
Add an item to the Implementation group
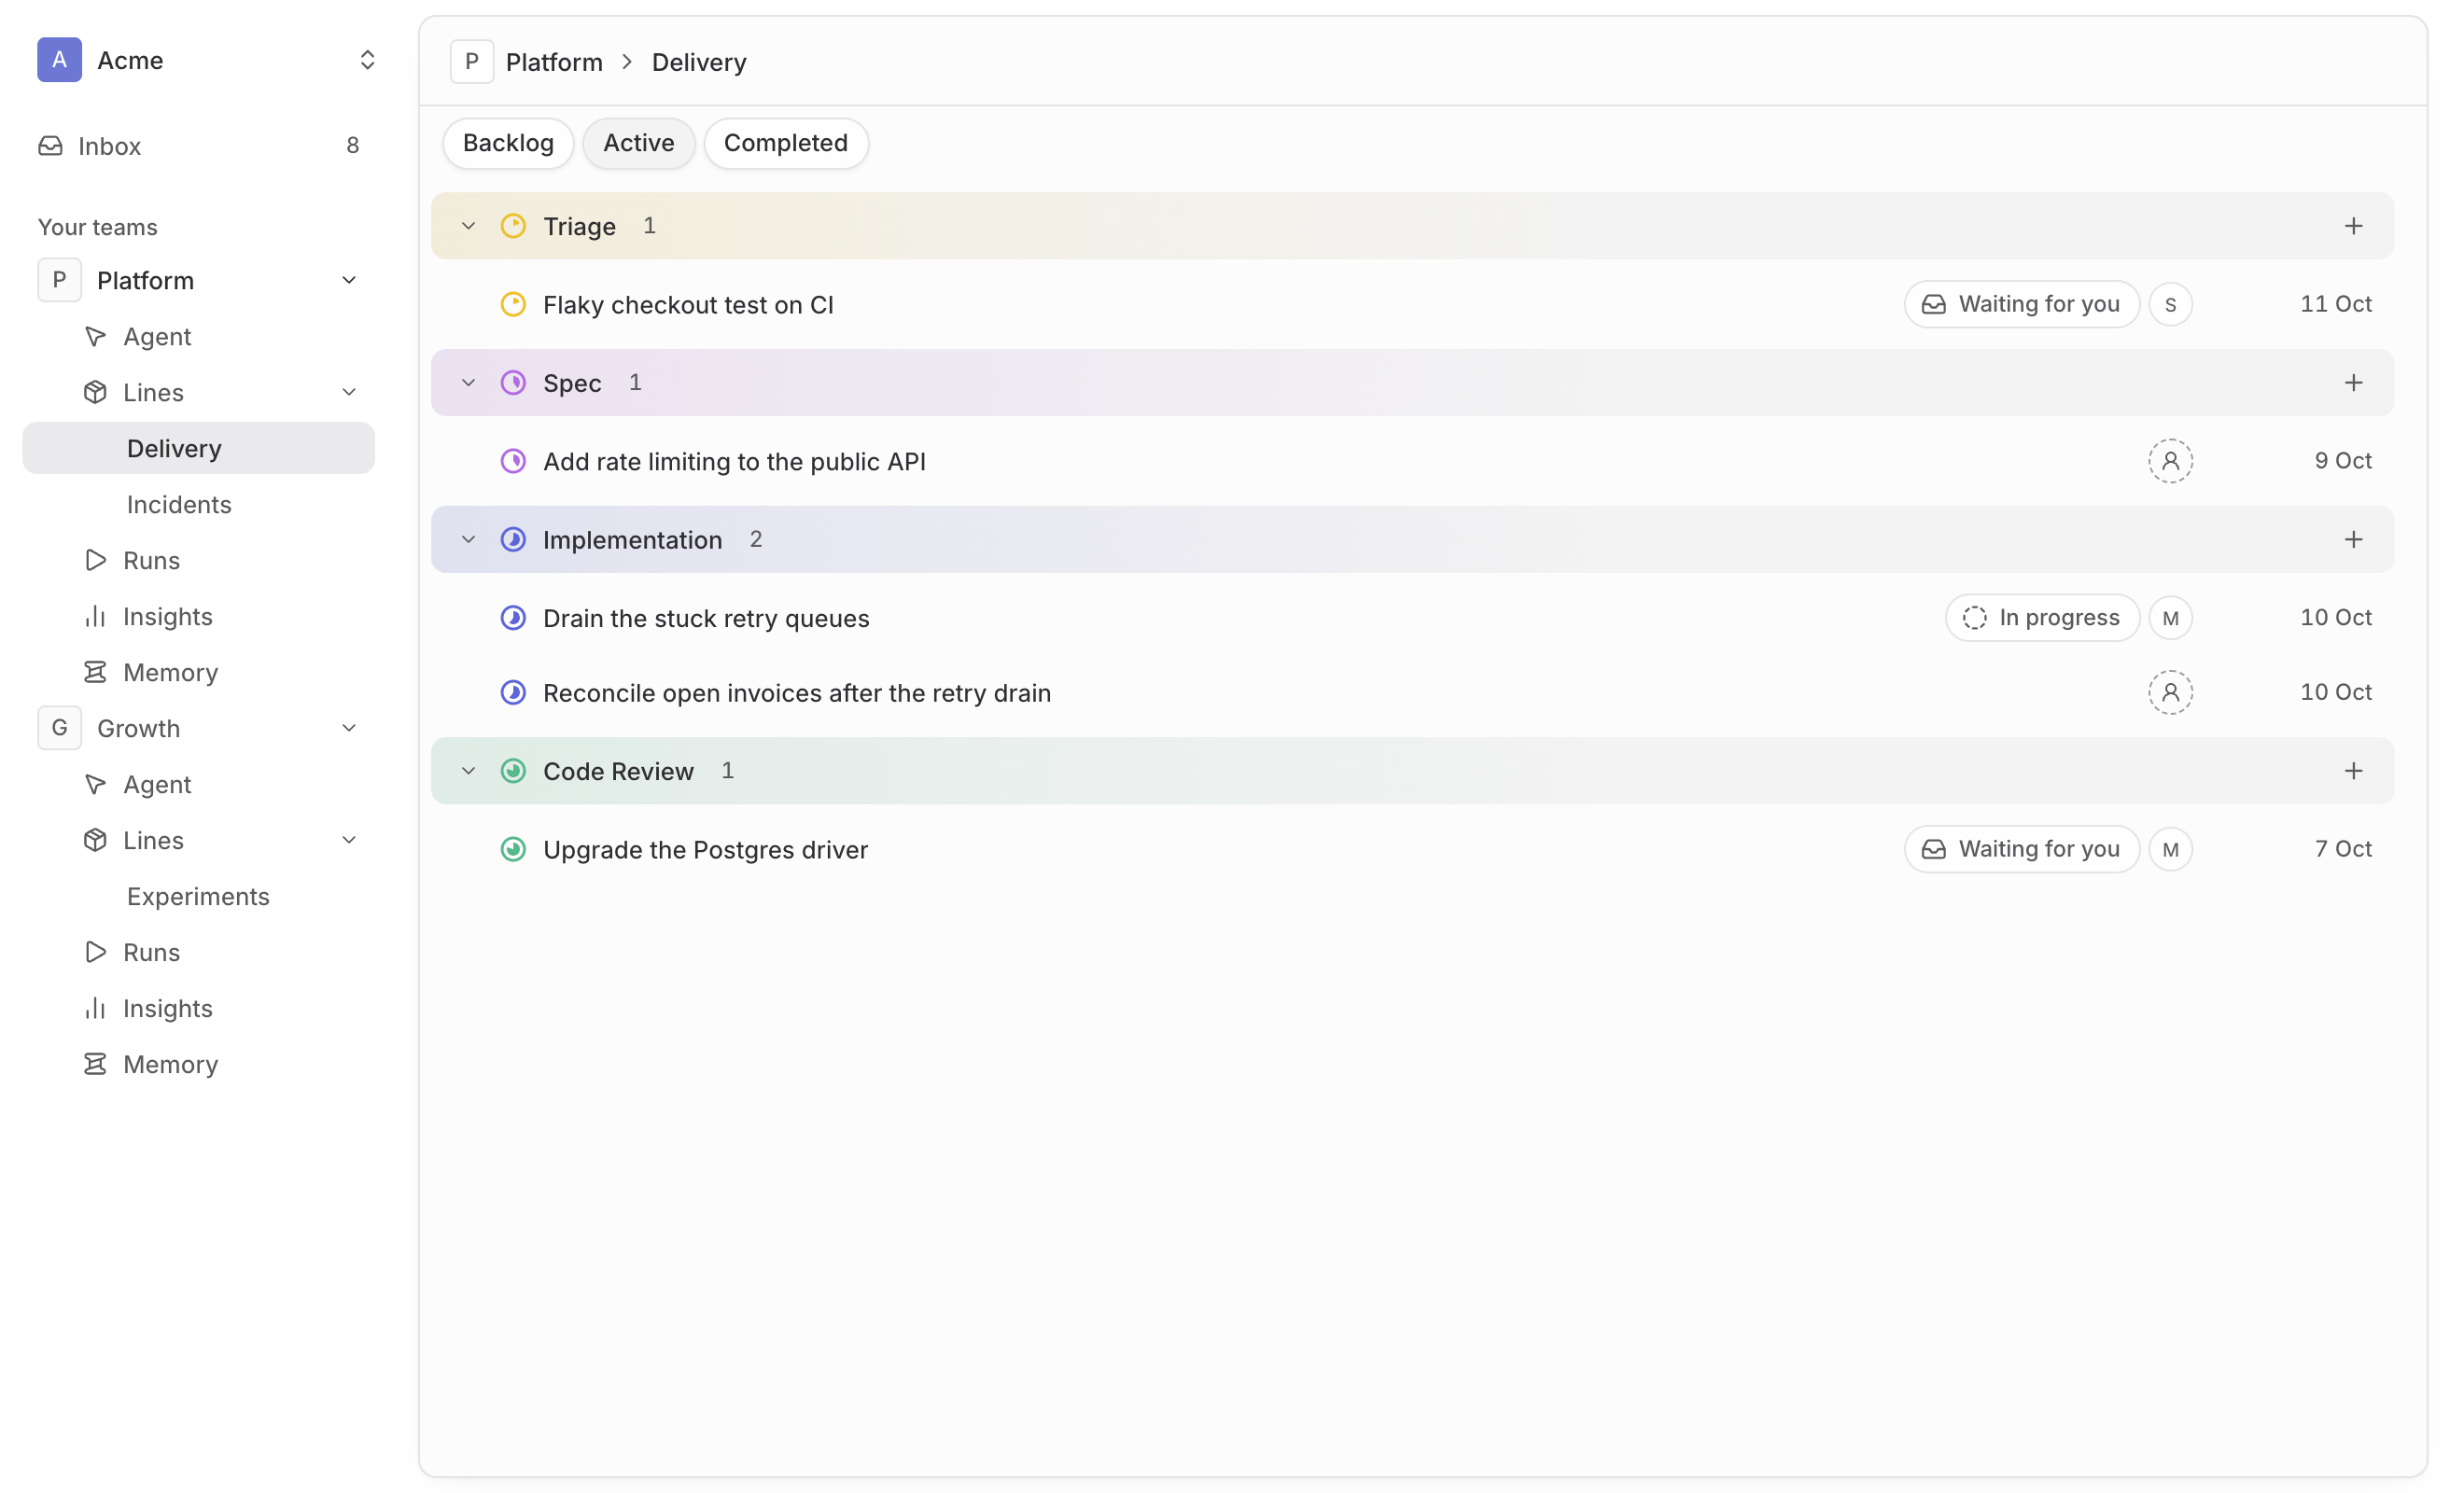click(x=2353, y=540)
